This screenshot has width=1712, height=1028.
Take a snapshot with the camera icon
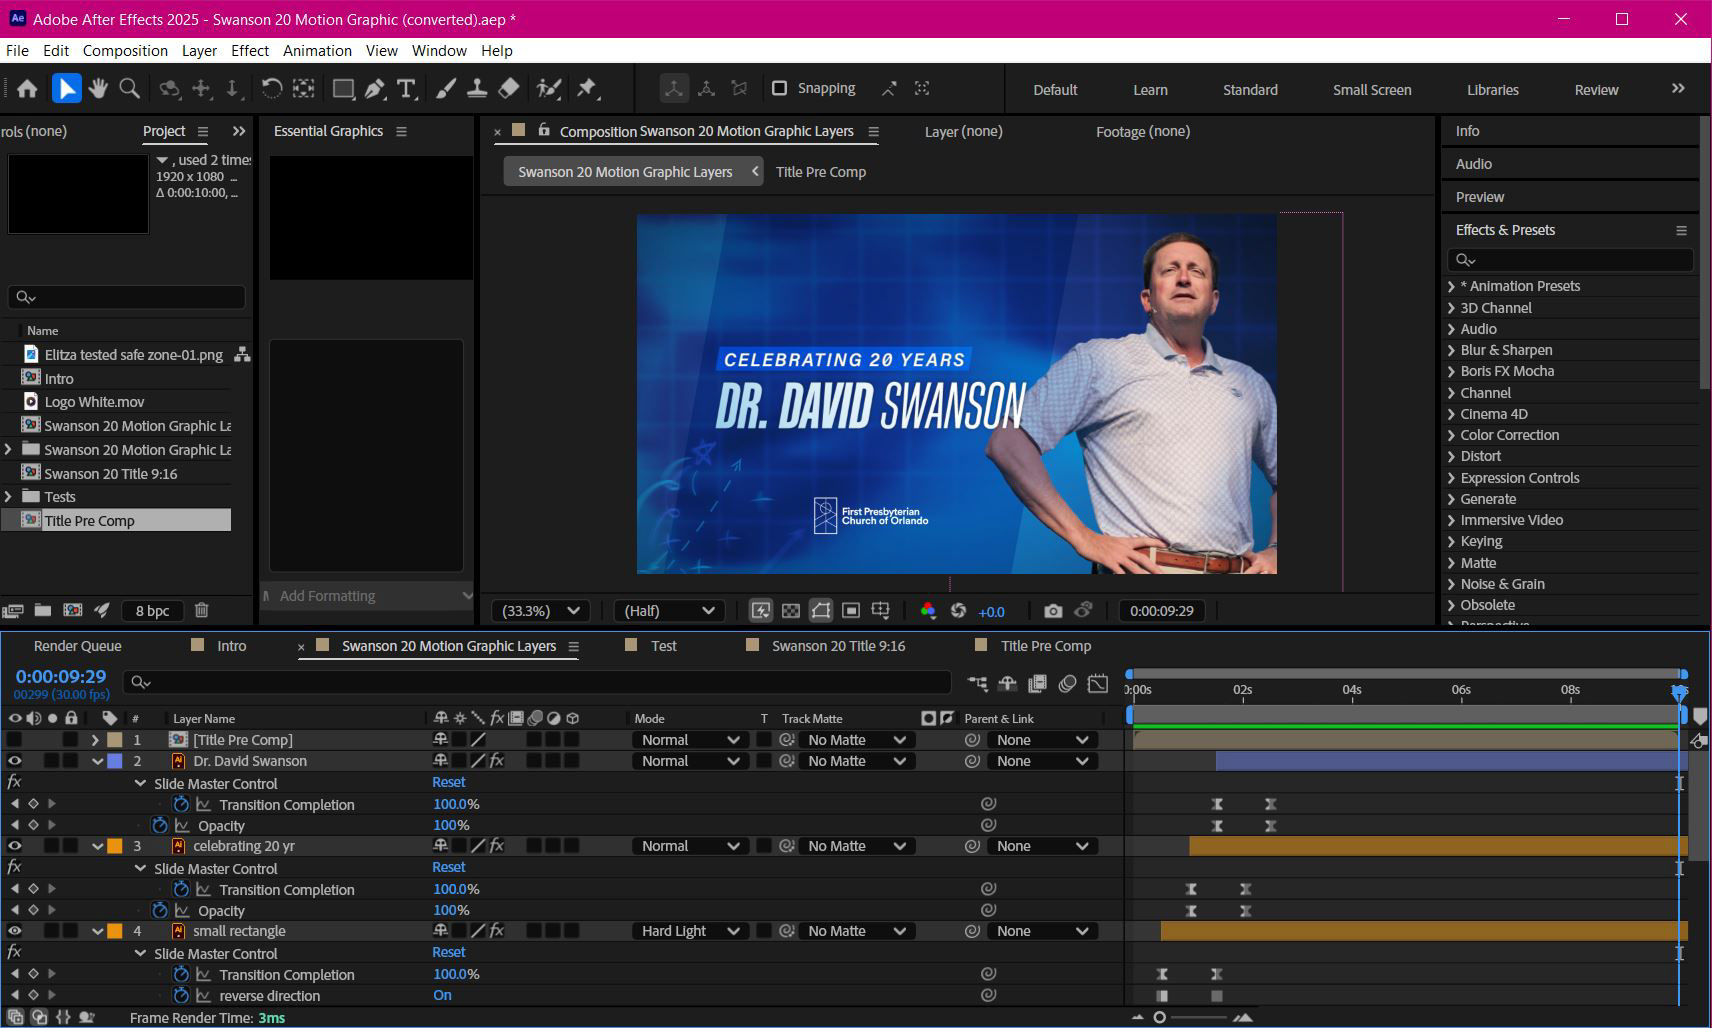click(x=1053, y=610)
